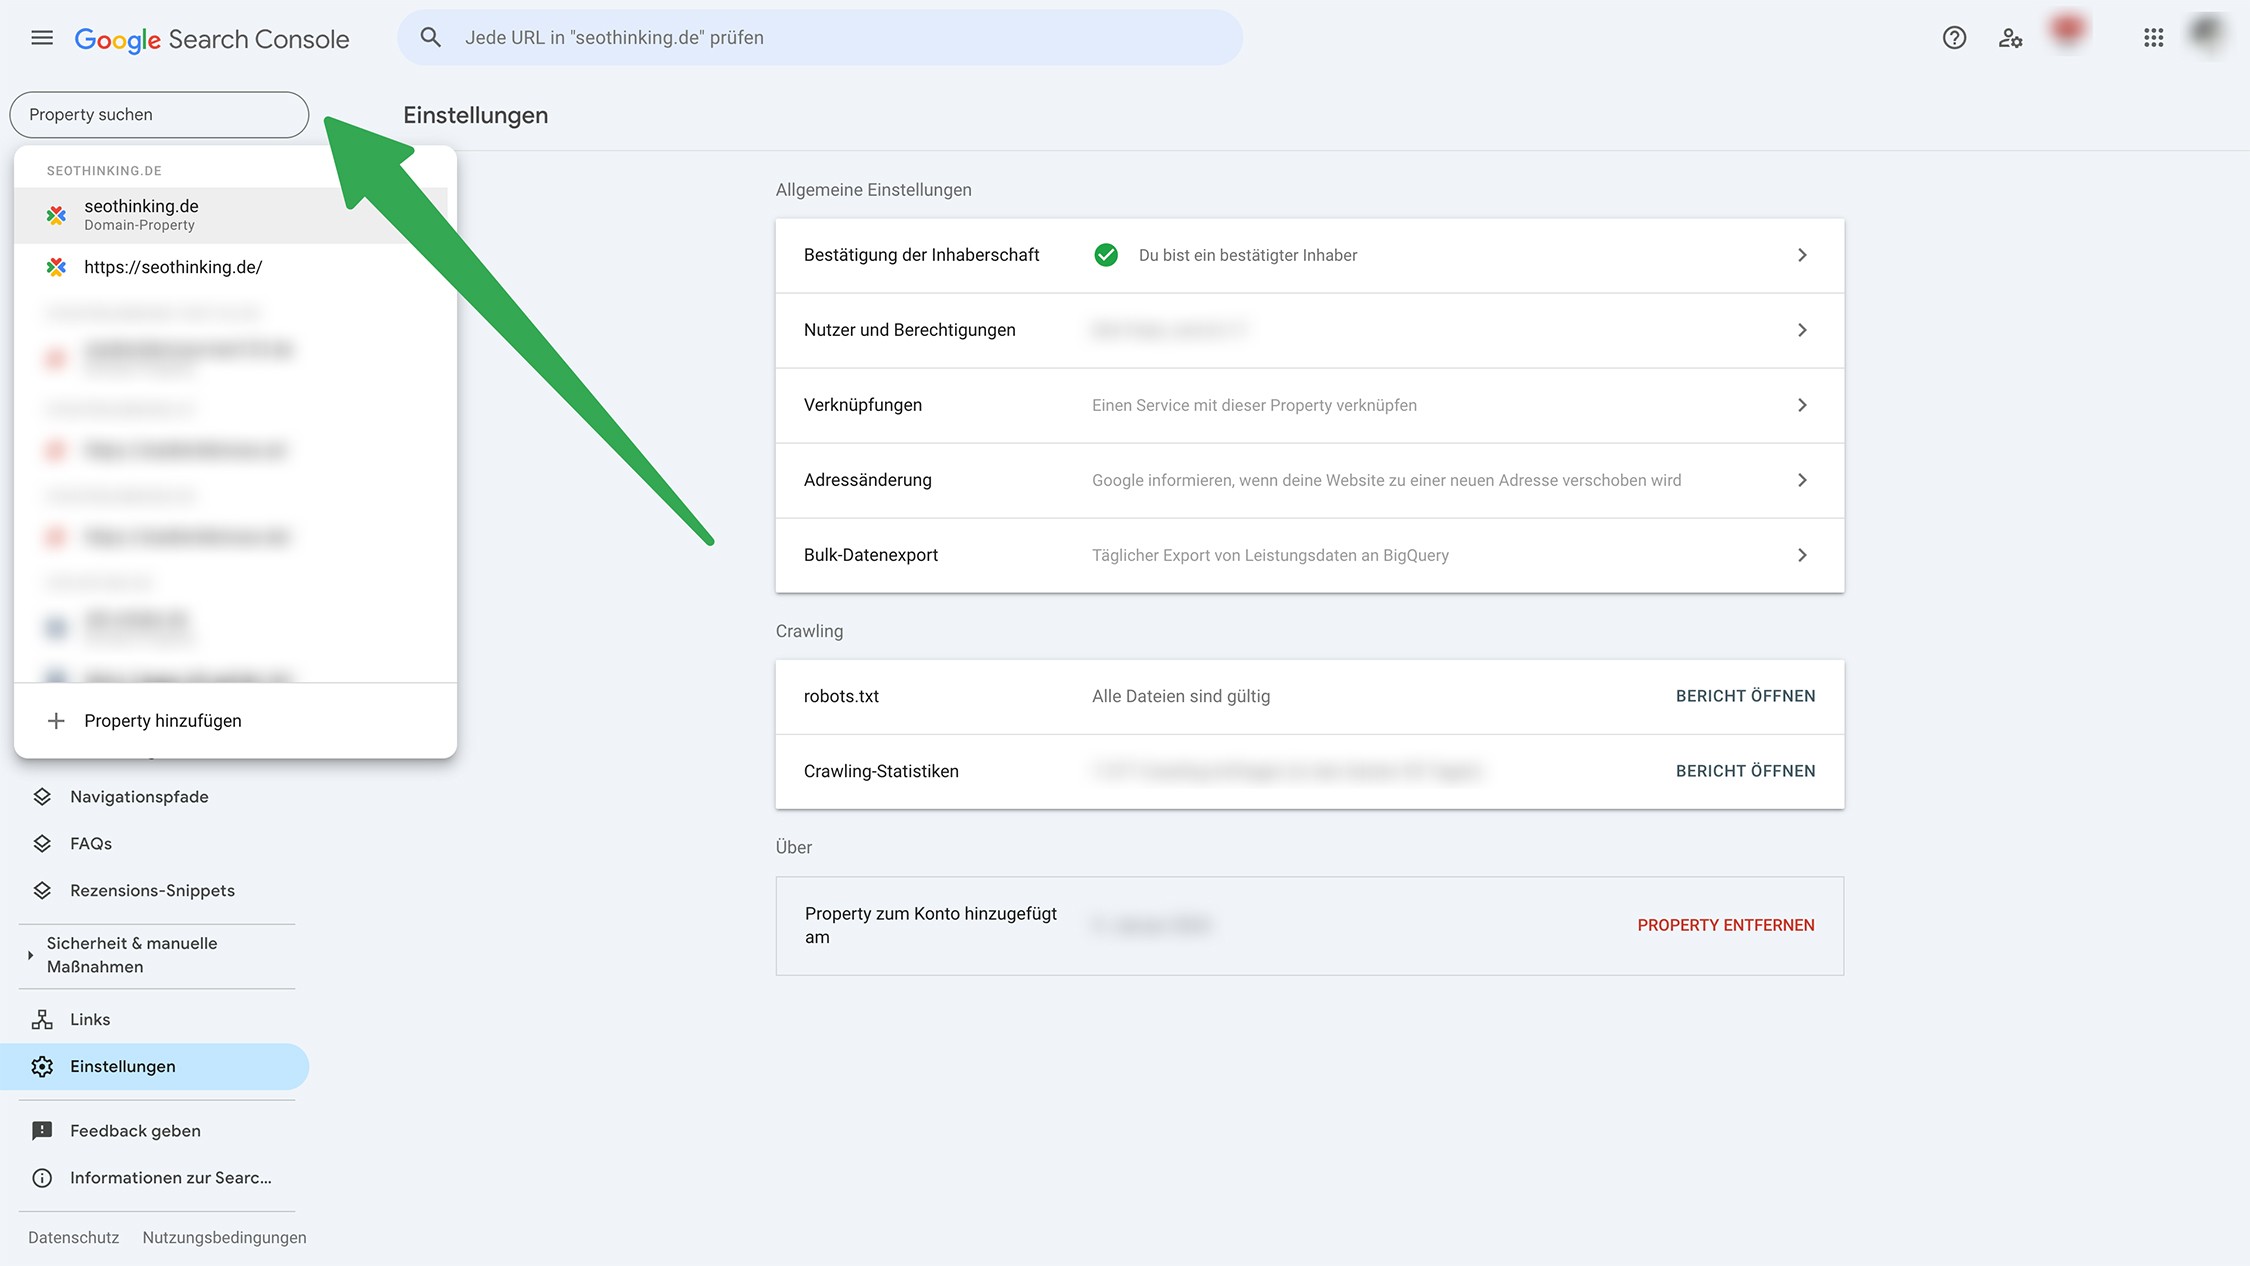Open the hamburger main menu
This screenshot has width=2250, height=1266.
(42, 38)
